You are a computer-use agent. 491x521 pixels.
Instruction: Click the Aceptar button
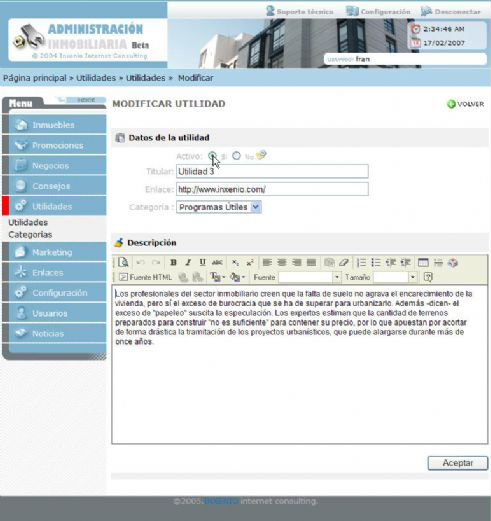pyautogui.click(x=458, y=463)
